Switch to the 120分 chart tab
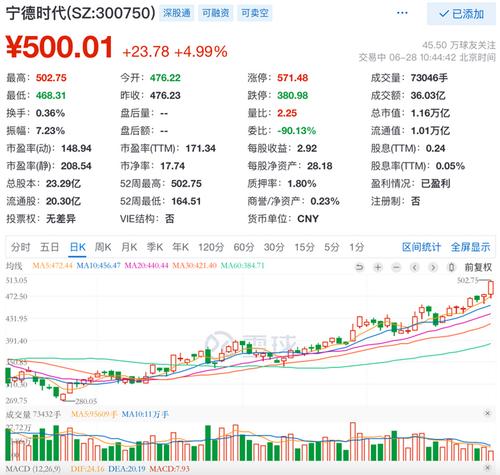Viewport: 500px width, 475px height. 211,247
